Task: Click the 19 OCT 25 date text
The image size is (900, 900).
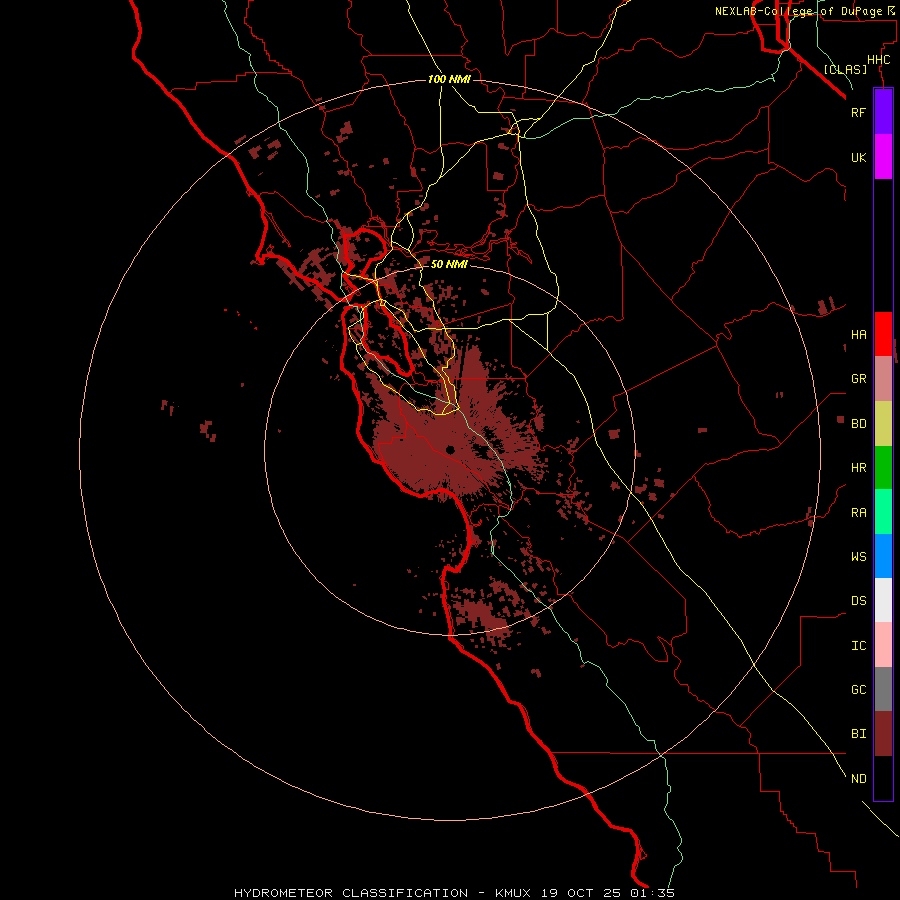Action: (x=581, y=893)
